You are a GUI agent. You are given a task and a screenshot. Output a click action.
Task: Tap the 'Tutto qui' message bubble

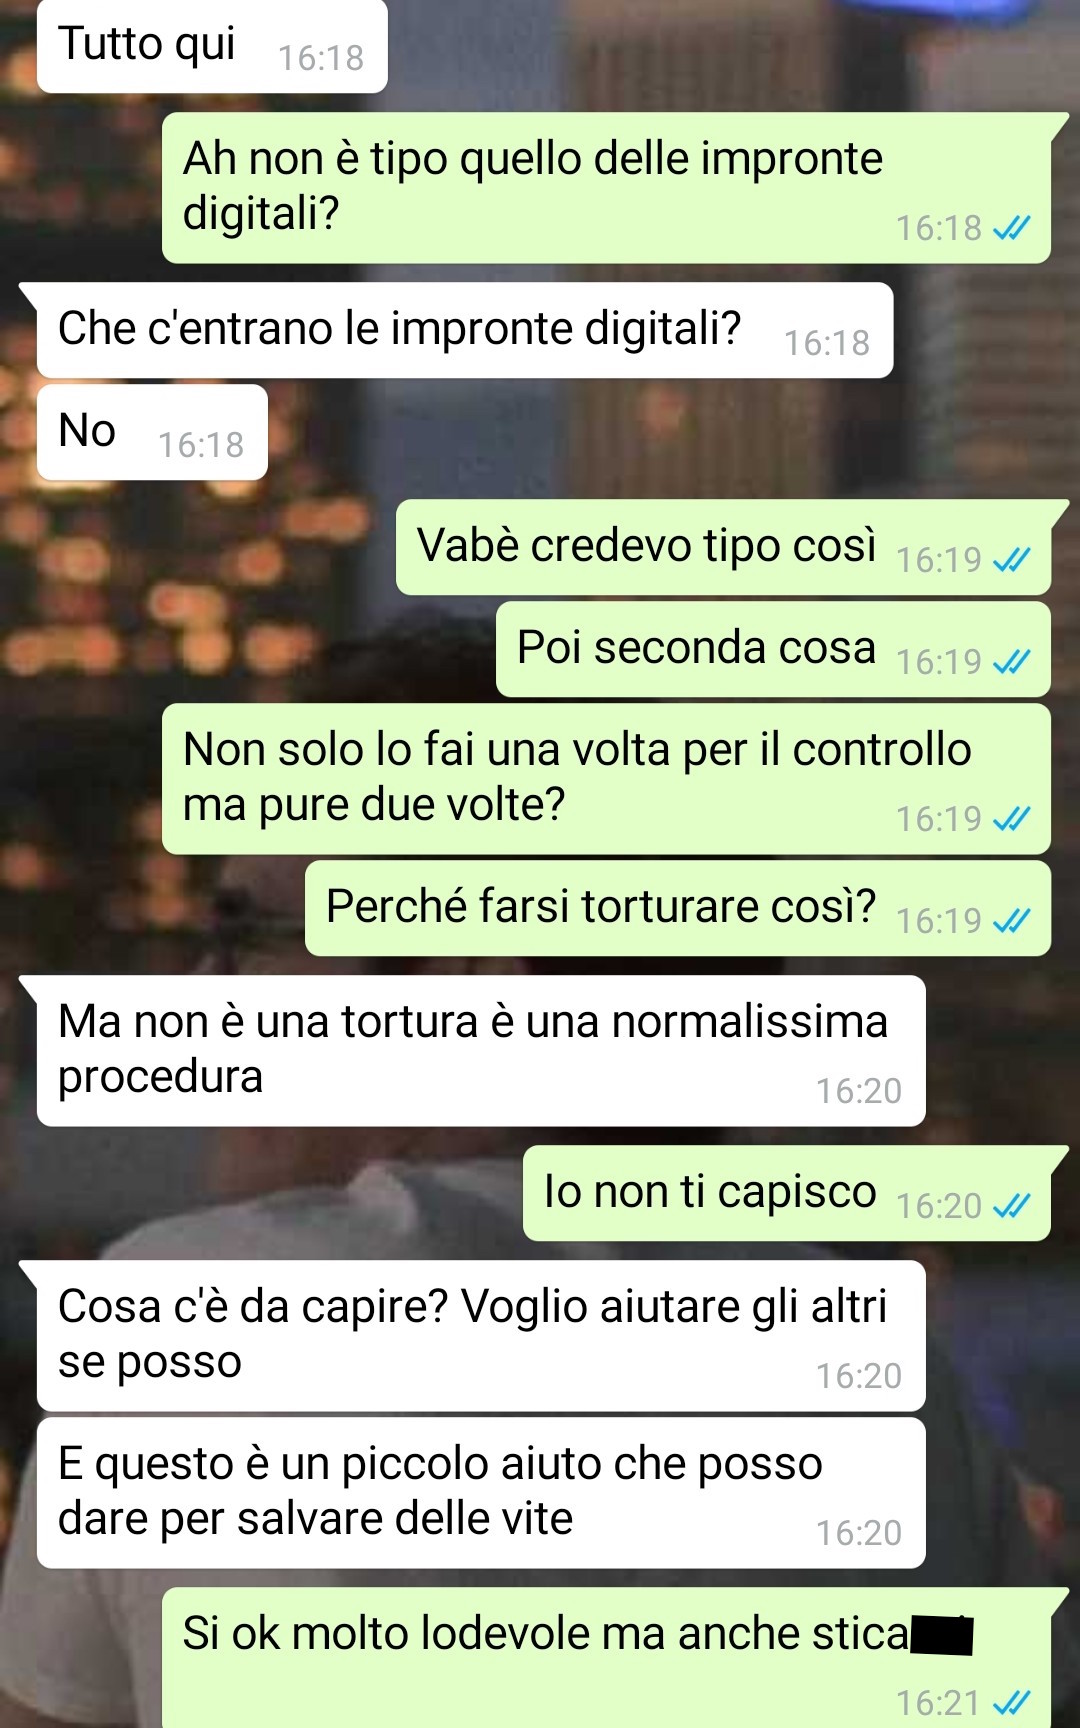click(212, 46)
